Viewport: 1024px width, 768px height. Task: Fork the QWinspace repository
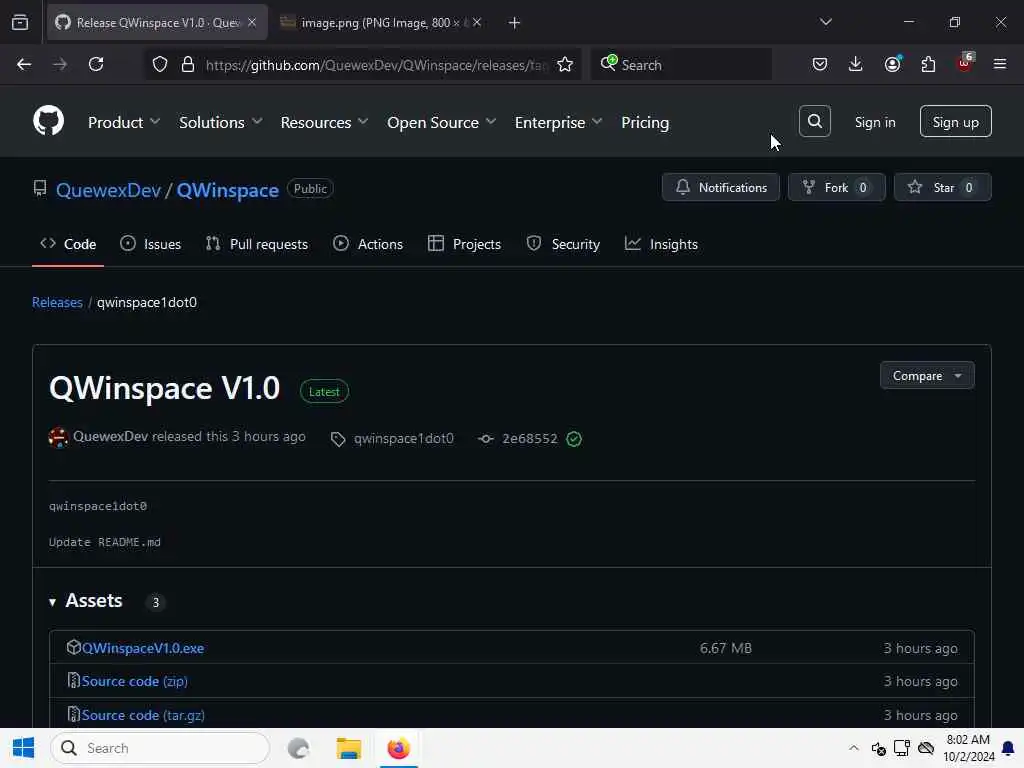(x=836, y=187)
